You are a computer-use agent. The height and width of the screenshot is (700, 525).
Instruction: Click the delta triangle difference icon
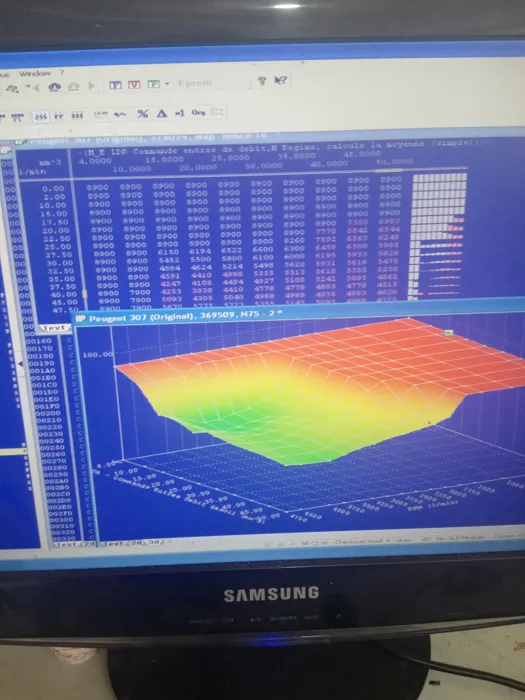click(162, 113)
